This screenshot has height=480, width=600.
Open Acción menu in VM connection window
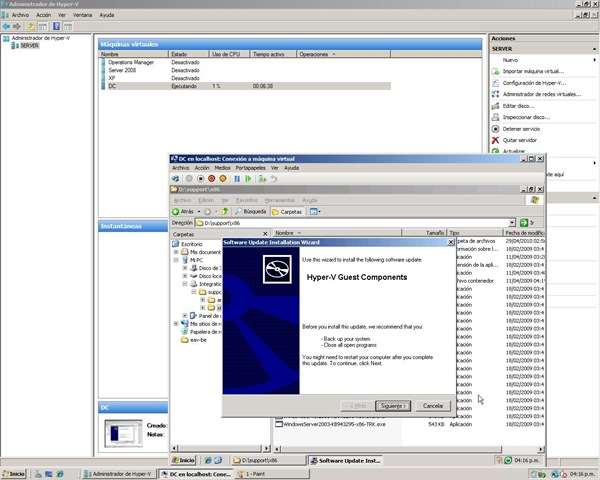tap(202, 168)
